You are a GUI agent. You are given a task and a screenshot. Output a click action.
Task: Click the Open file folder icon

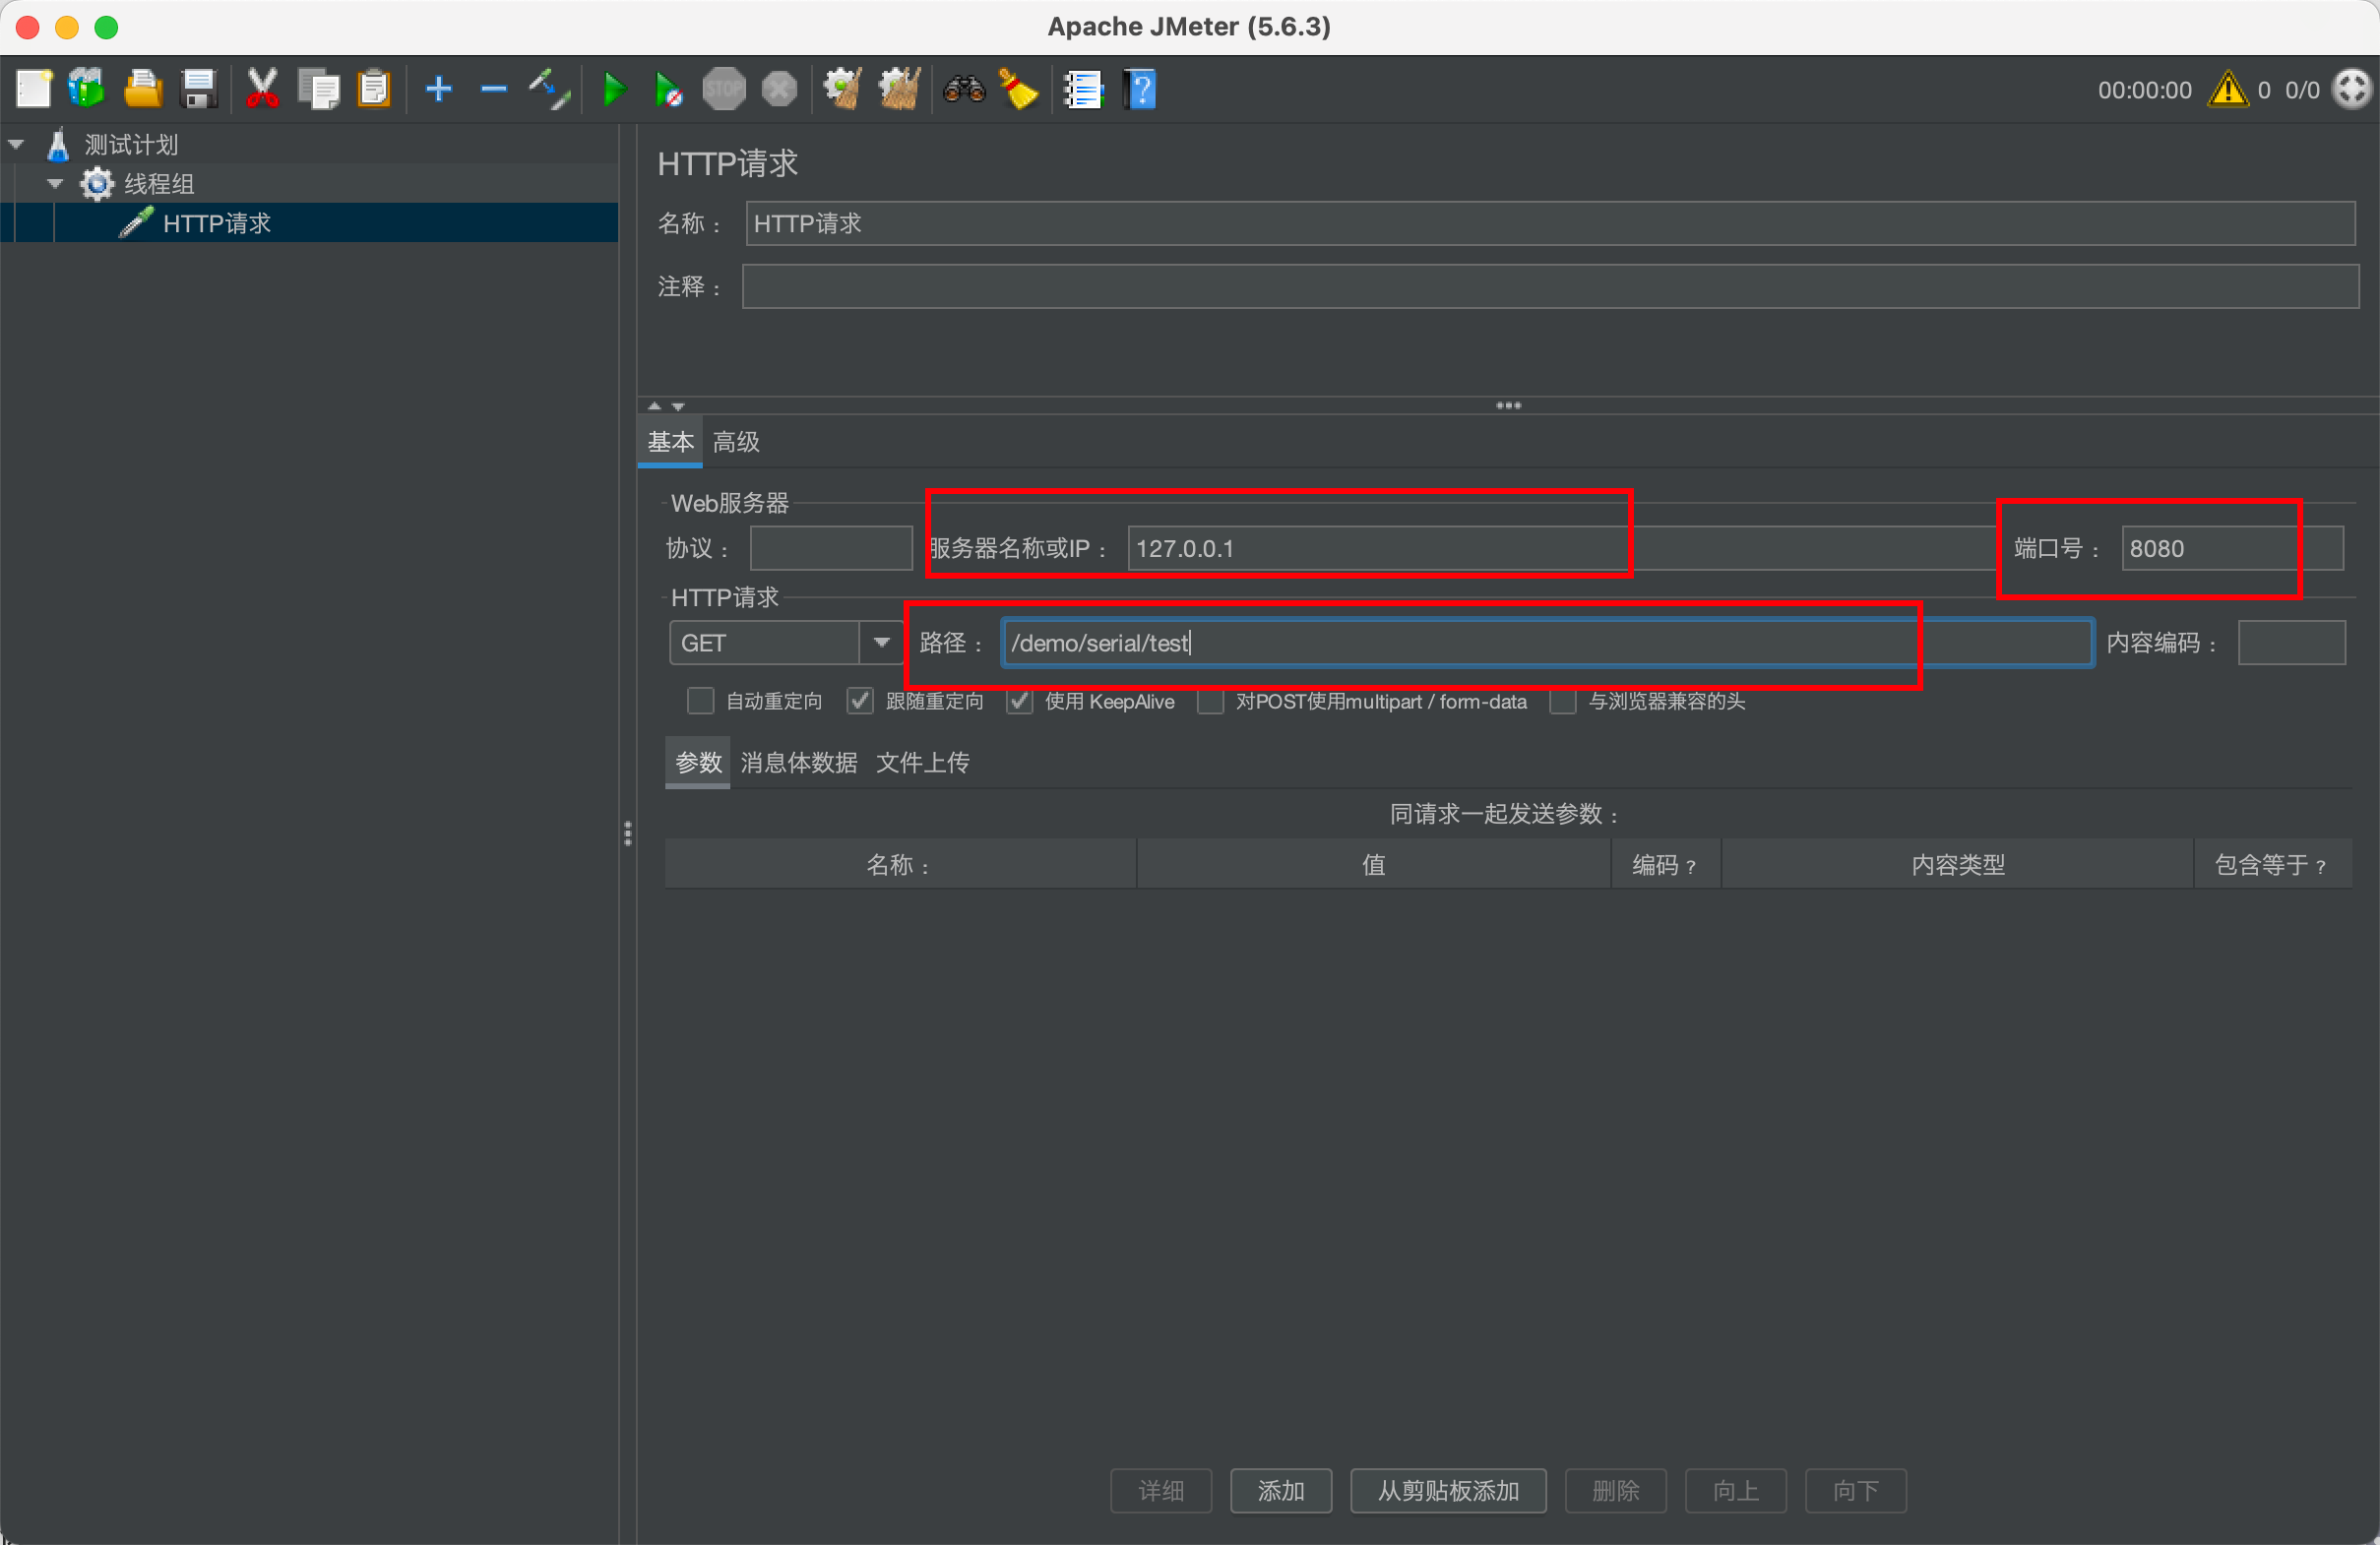pyautogui.click(x=143, y=89)
